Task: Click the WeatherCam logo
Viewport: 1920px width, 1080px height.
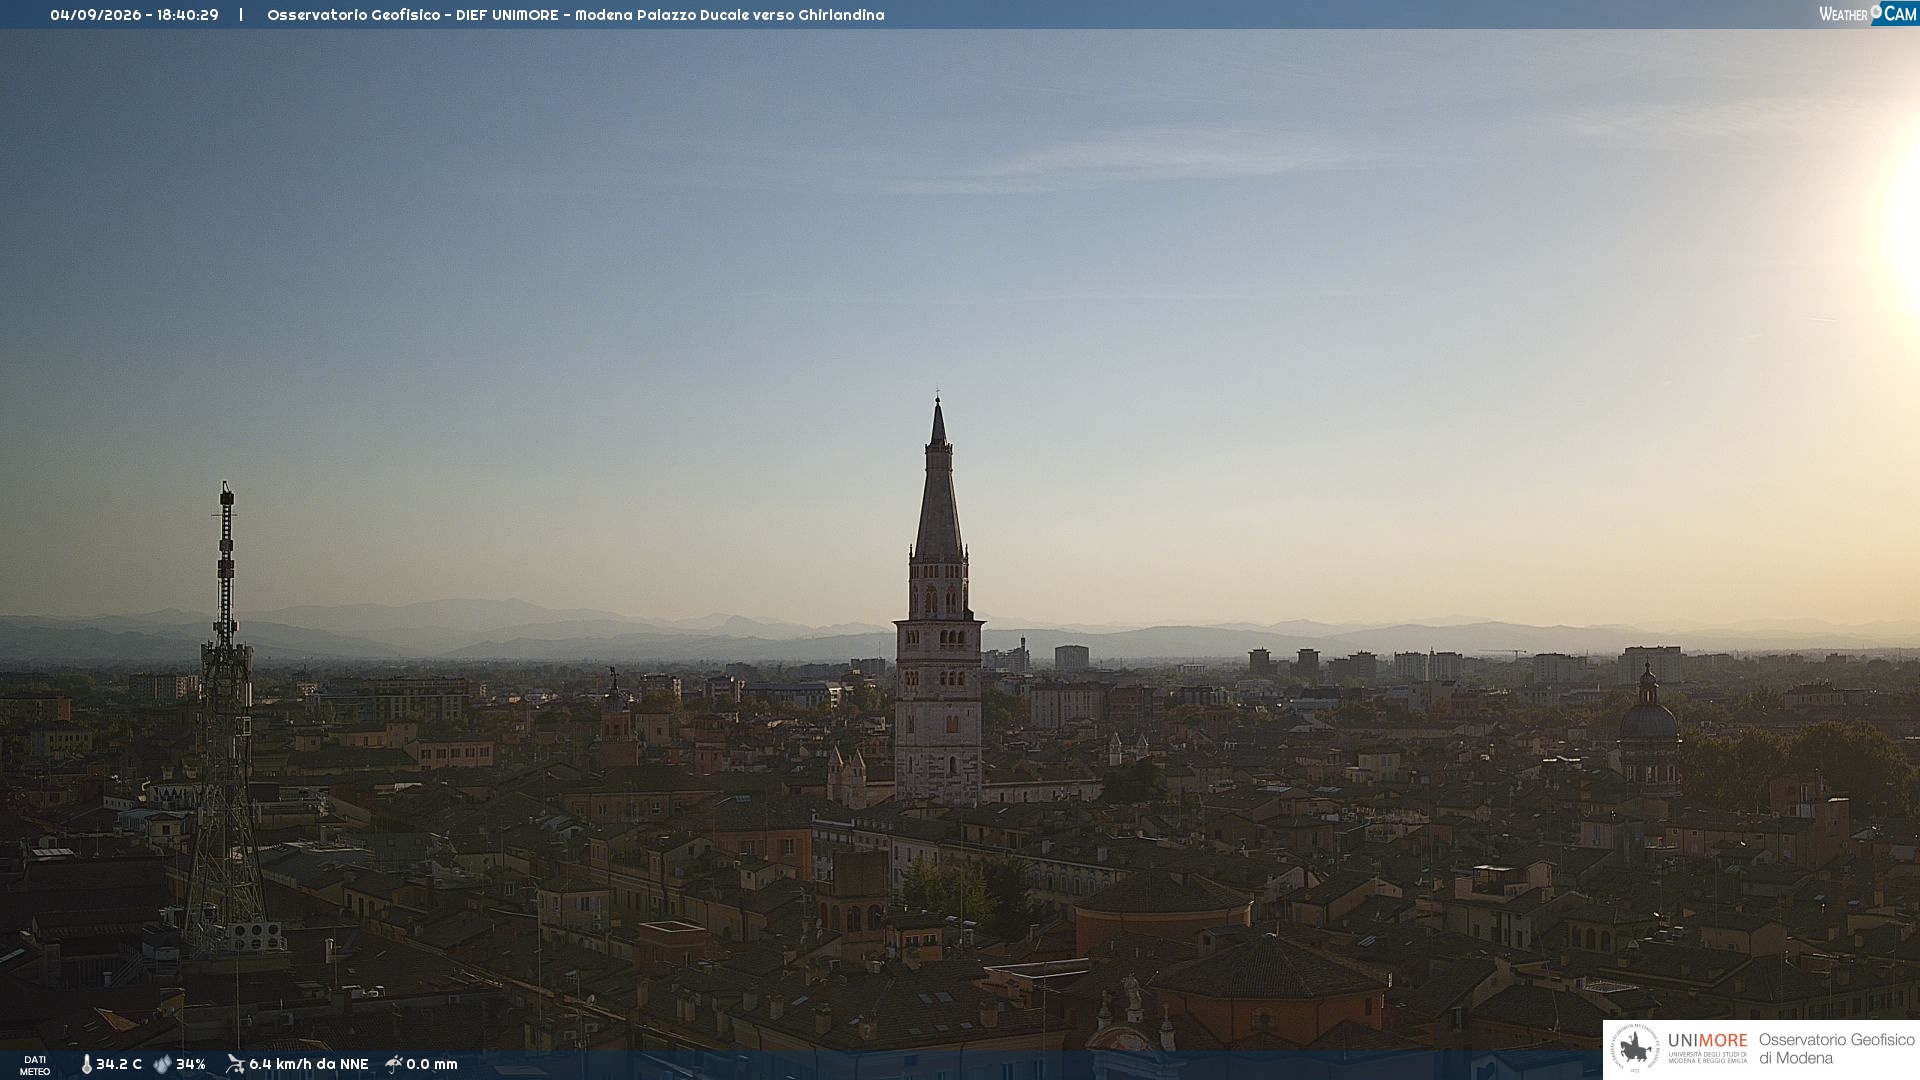Action: tap(1868, 13)
